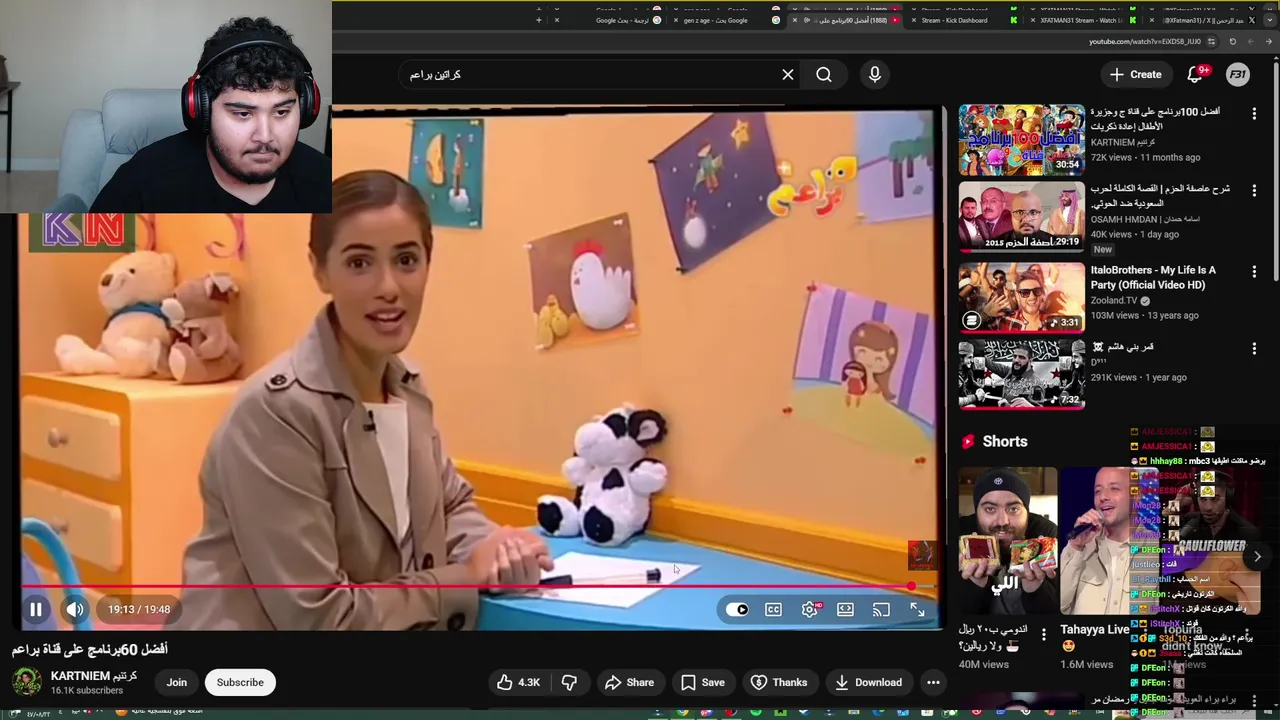This screenshot has width=1280, height=720.
Task: Open ItaloBrothers - My Life Is A Party title
Action: point(1153,277)
